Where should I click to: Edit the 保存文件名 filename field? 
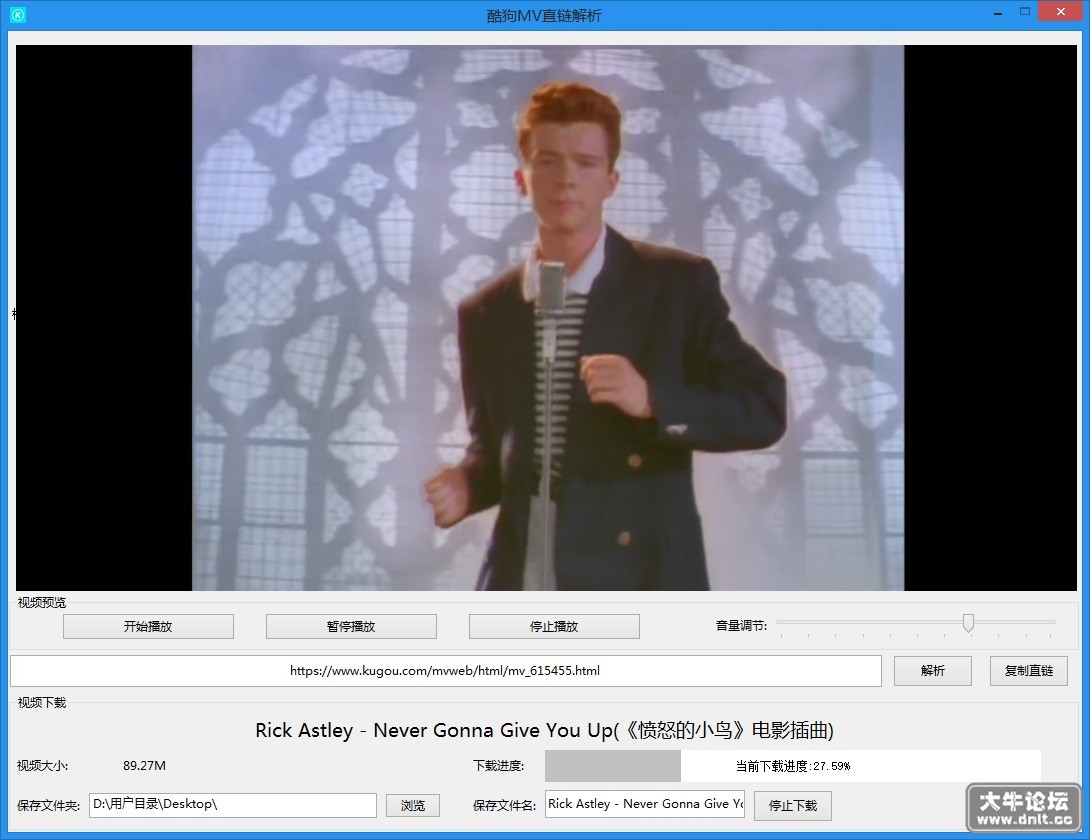tap(645, 805)
